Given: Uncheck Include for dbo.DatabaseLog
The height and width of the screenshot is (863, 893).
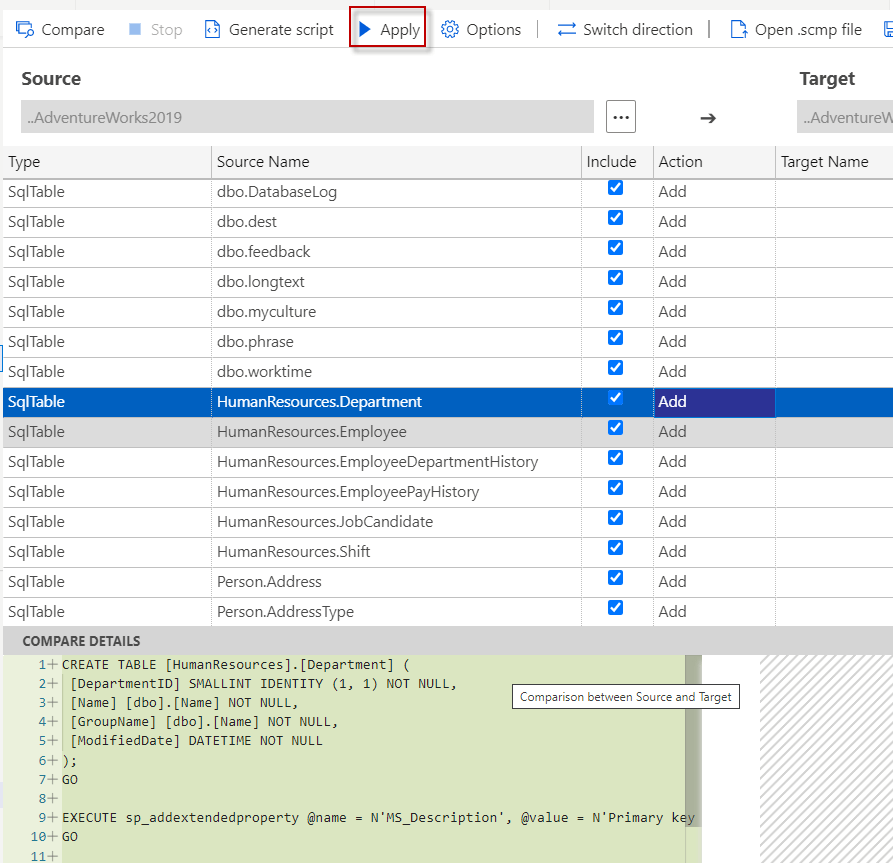Looking at the screenshot, I should click(x=616, y=188).
